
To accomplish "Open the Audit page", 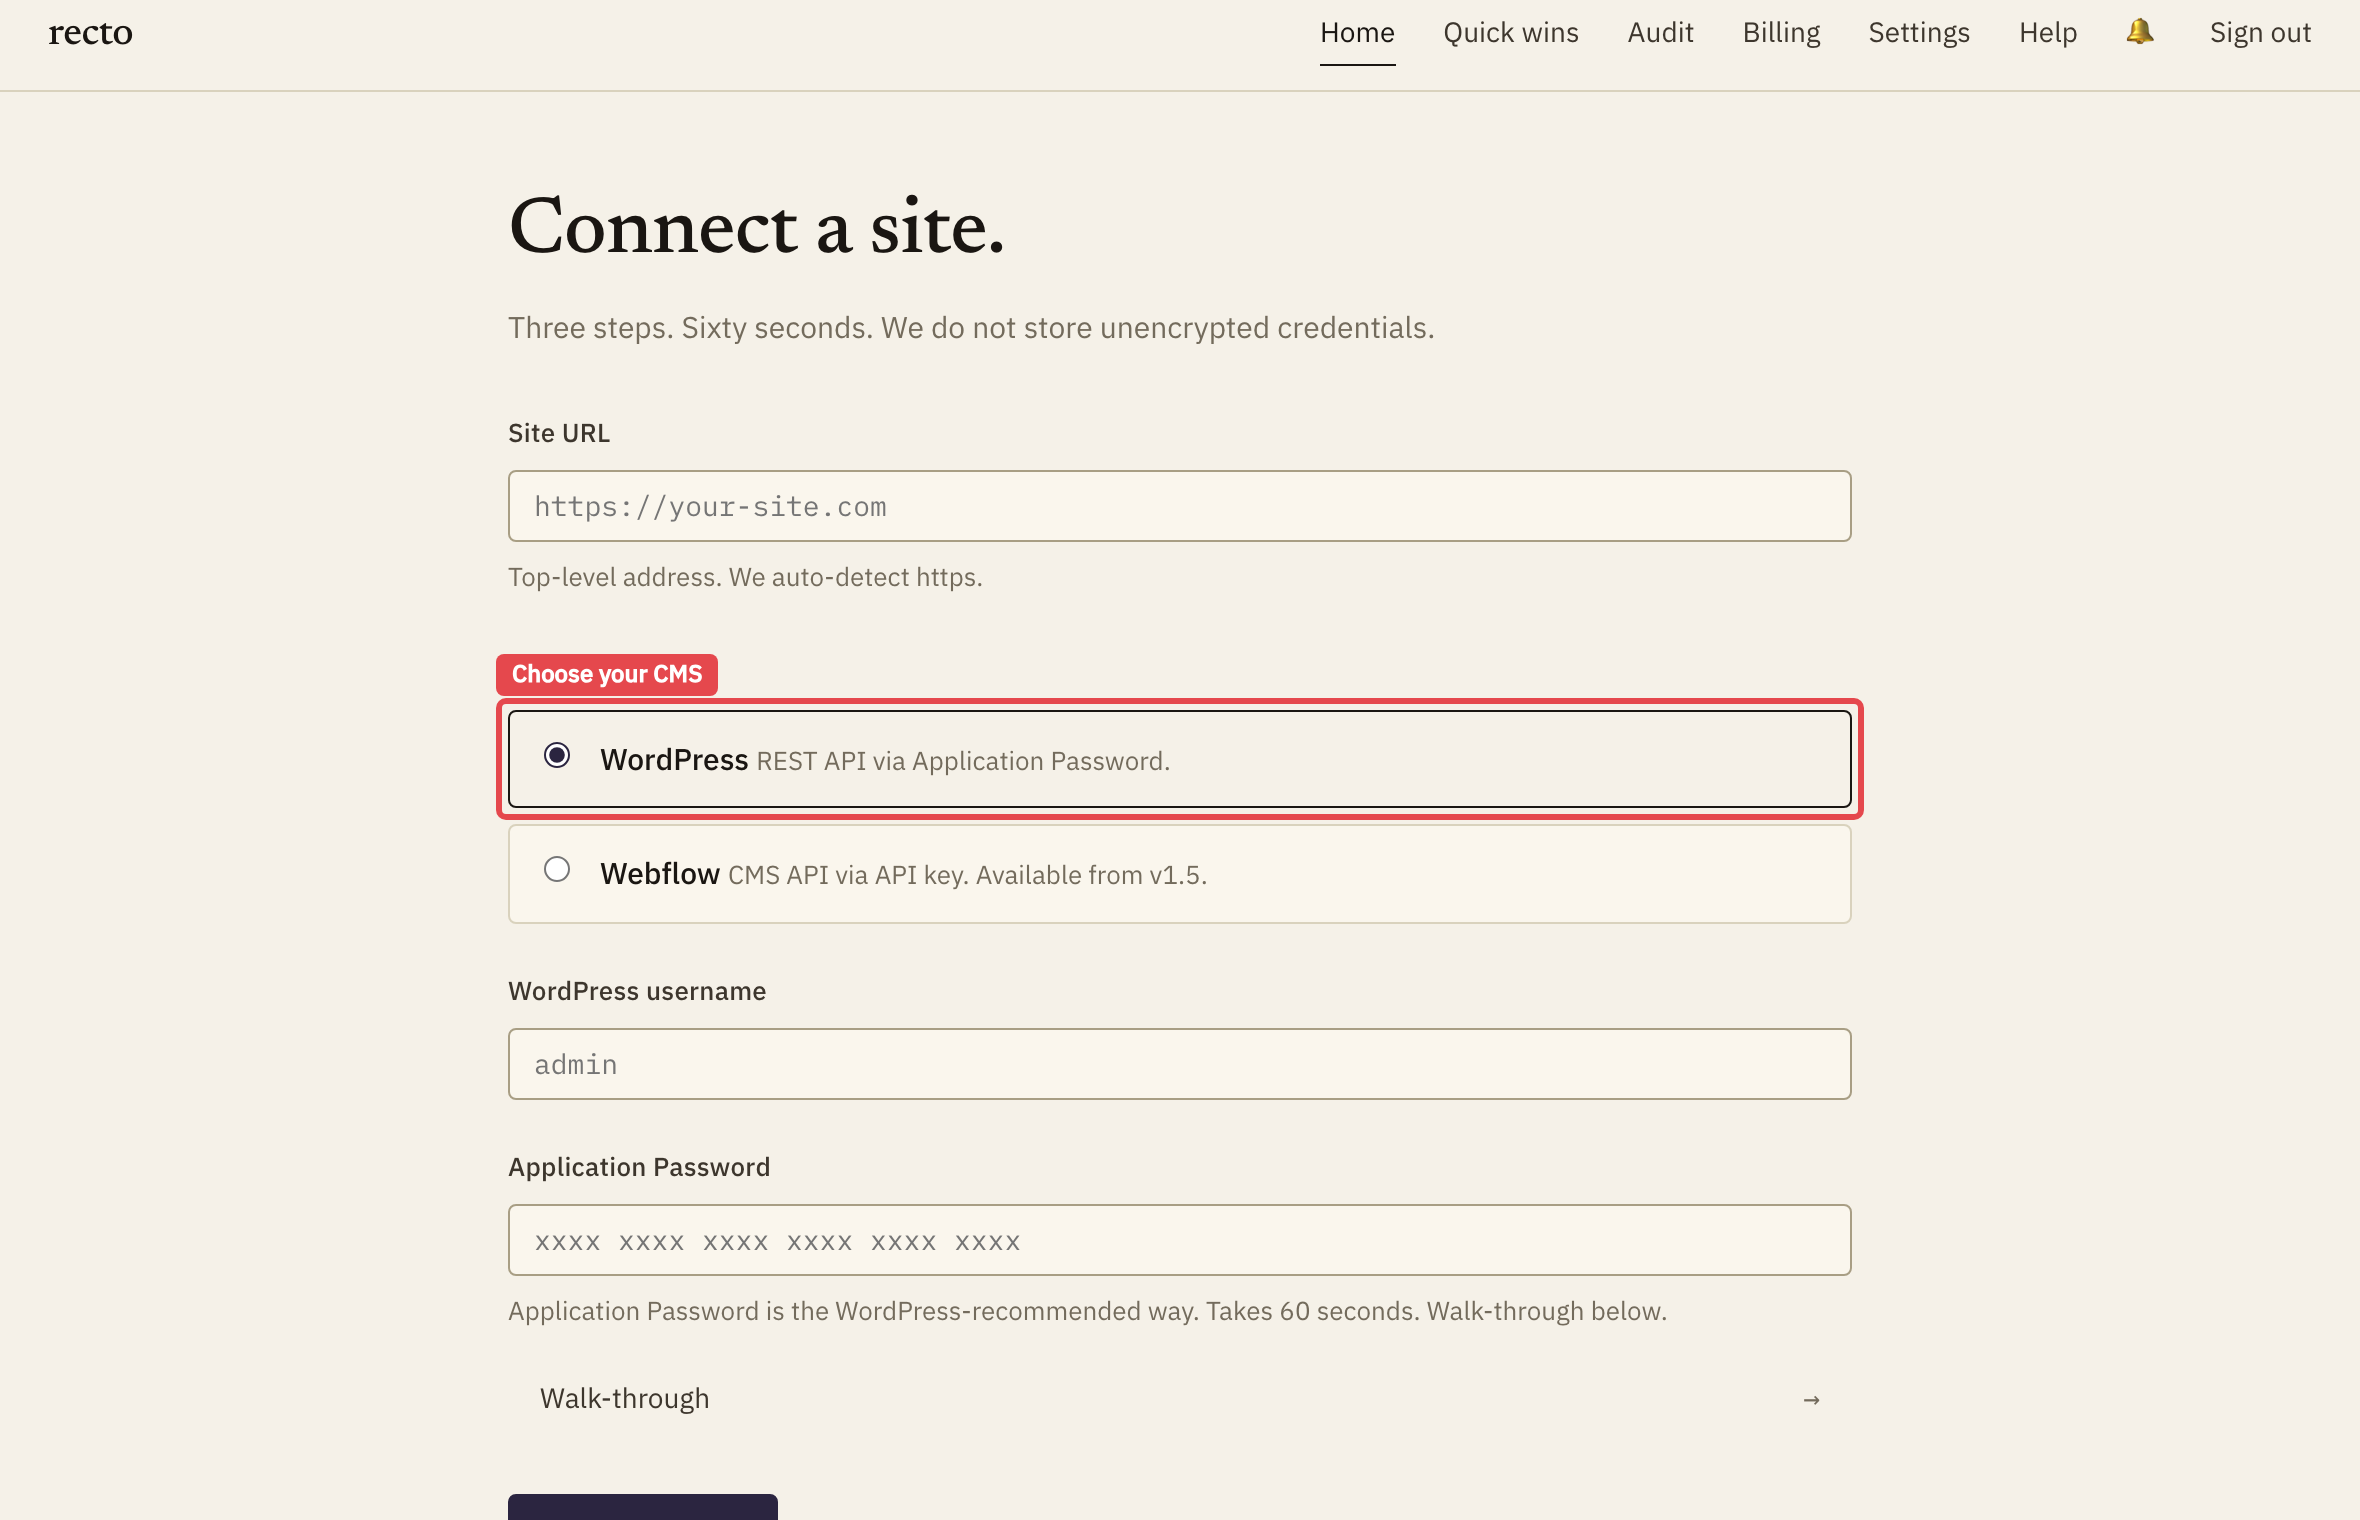I will (1660, 32).
